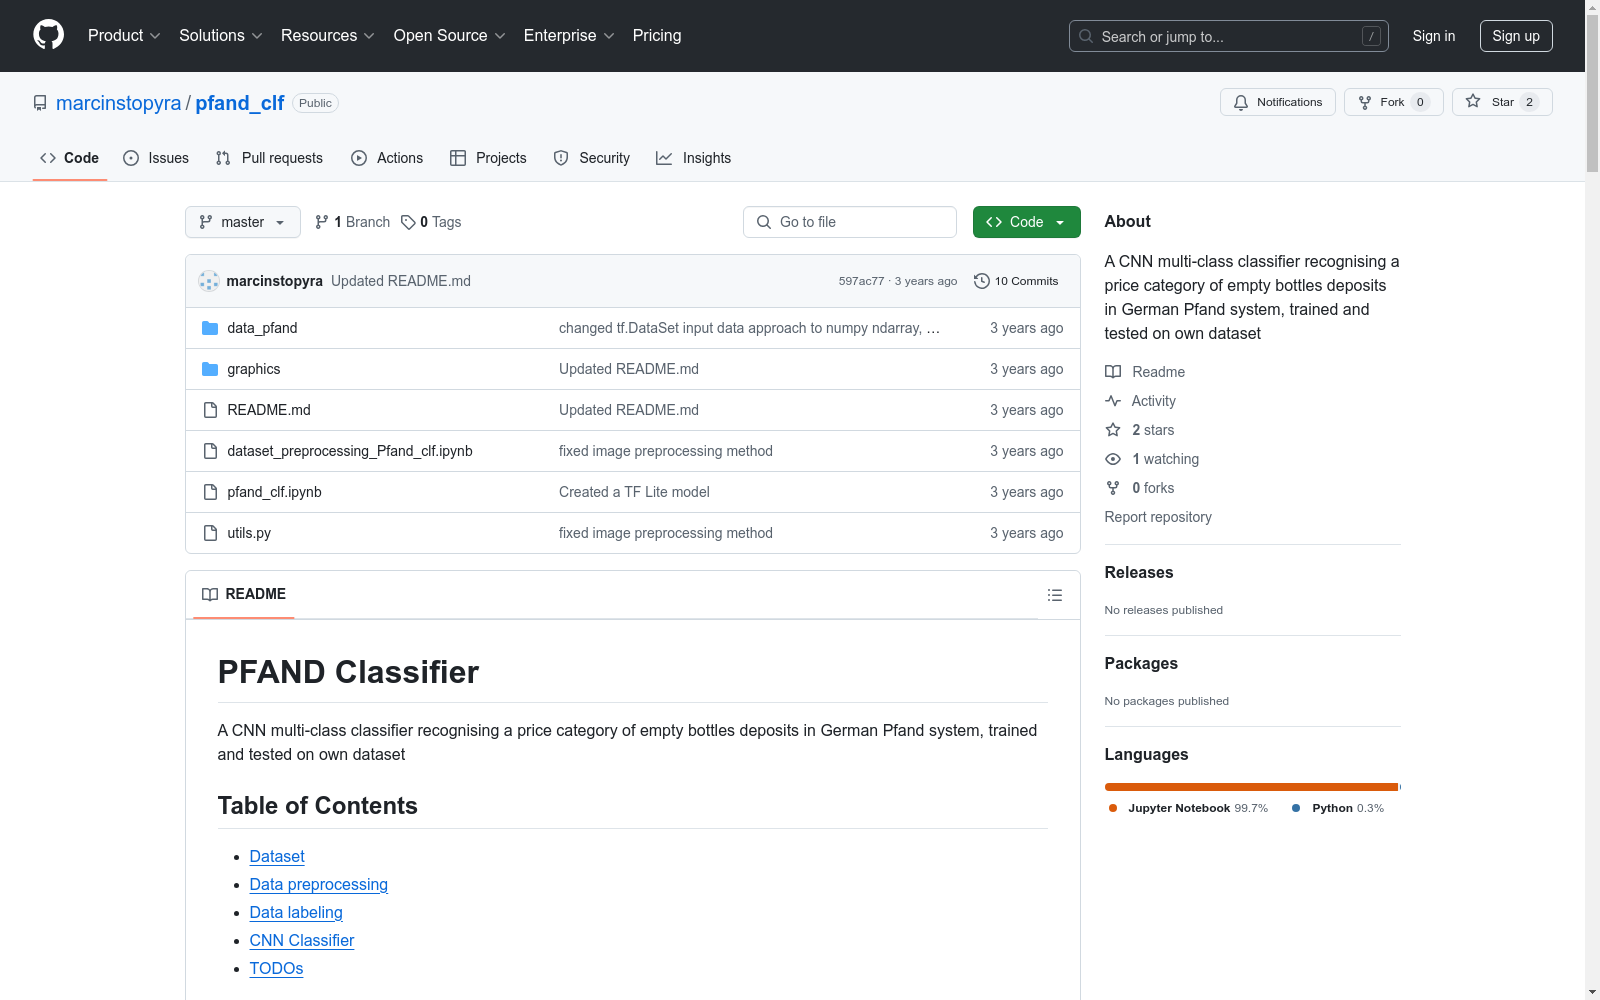Image resolution: width=1600 pixels, height=1000 pixels.
Task: Click the utils.py file icon
Action: coord(210,533)
